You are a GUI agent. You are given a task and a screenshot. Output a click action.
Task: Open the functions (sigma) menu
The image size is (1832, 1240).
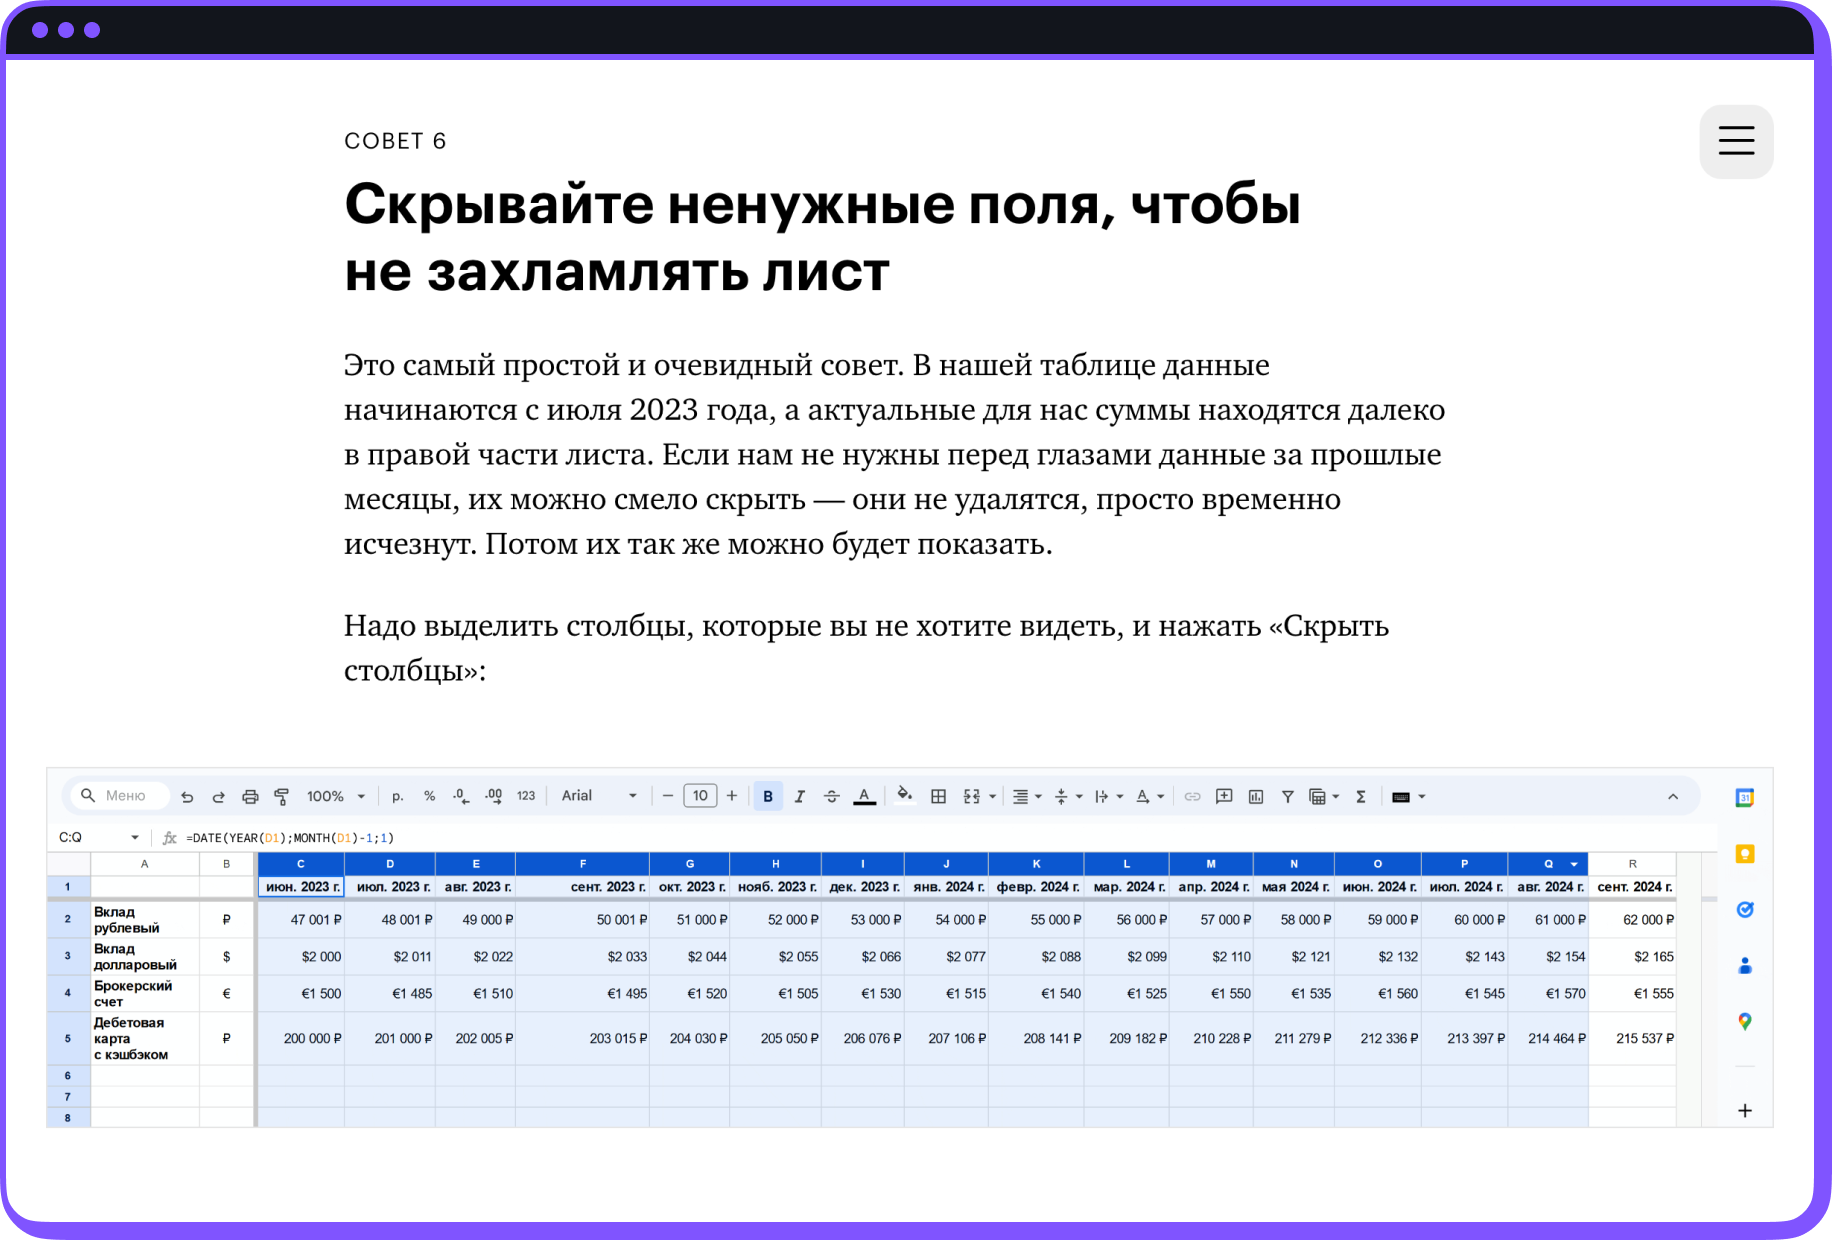tap(1361, 797)
